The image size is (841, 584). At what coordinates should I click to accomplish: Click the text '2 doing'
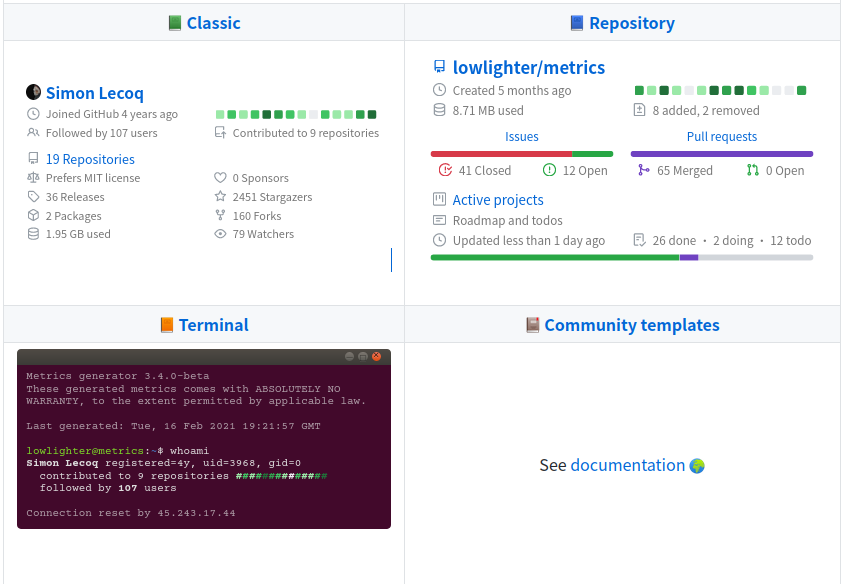733,240
